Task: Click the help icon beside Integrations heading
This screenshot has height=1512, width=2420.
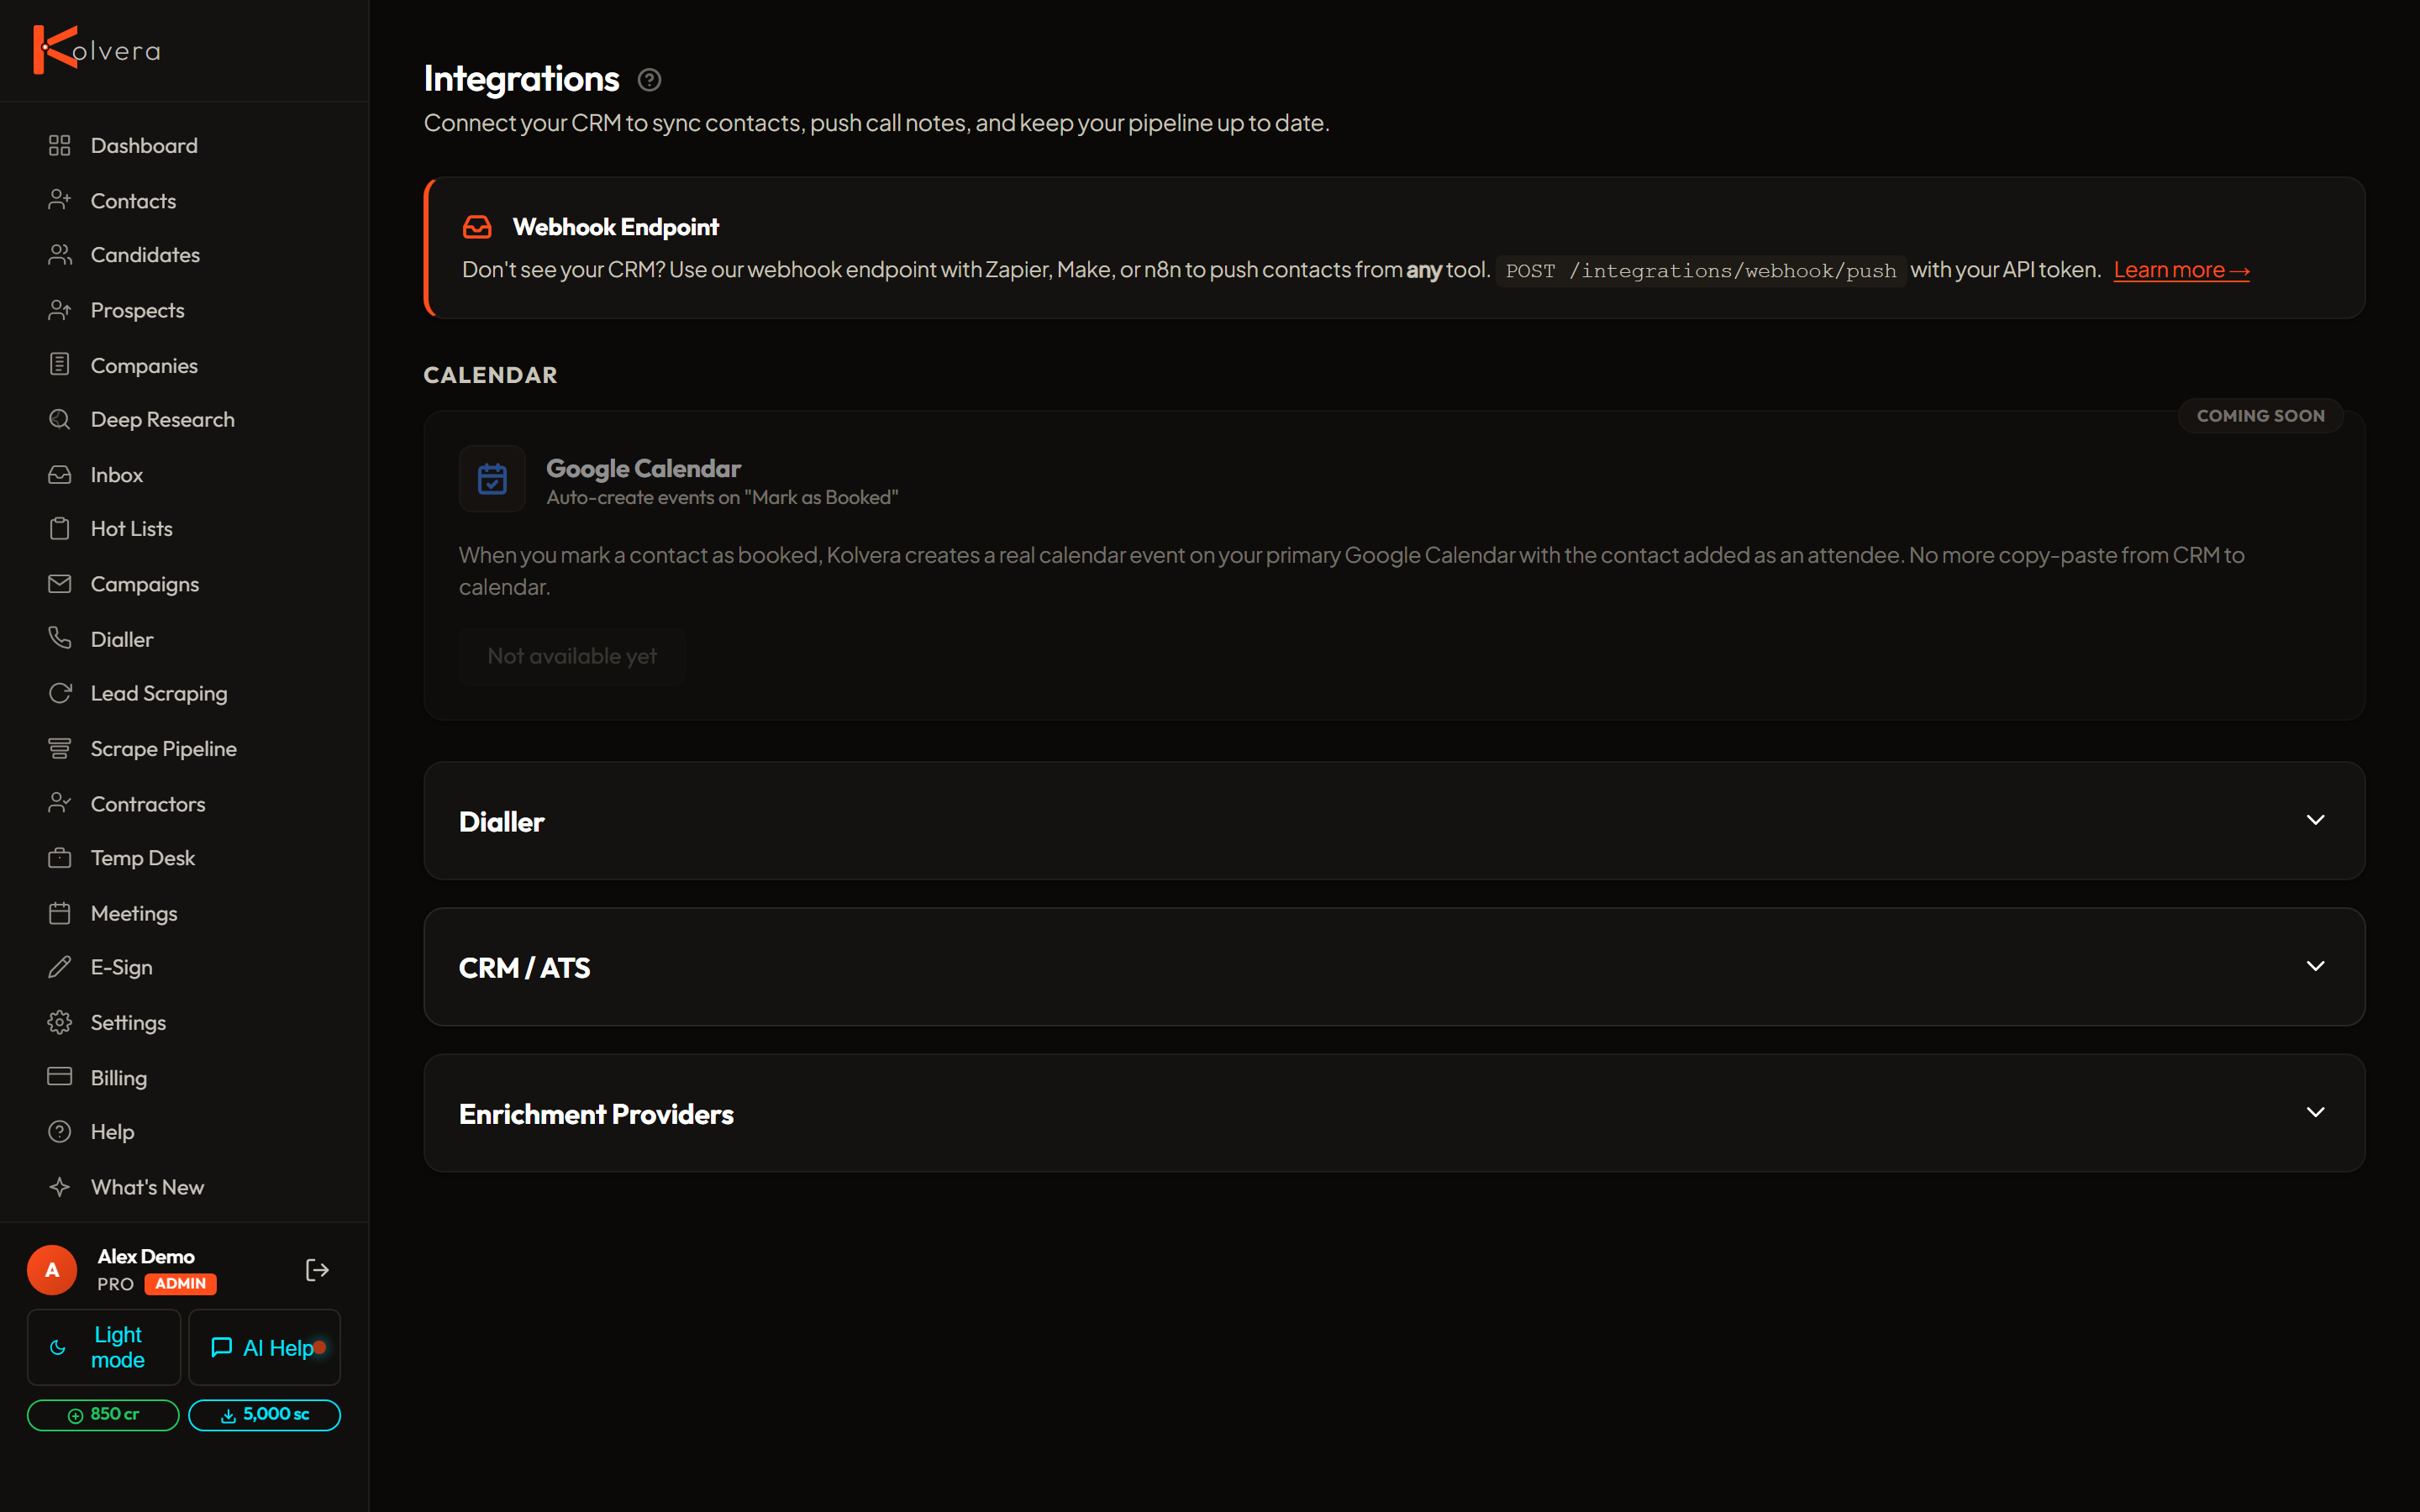Action: [x=649, y=80]
